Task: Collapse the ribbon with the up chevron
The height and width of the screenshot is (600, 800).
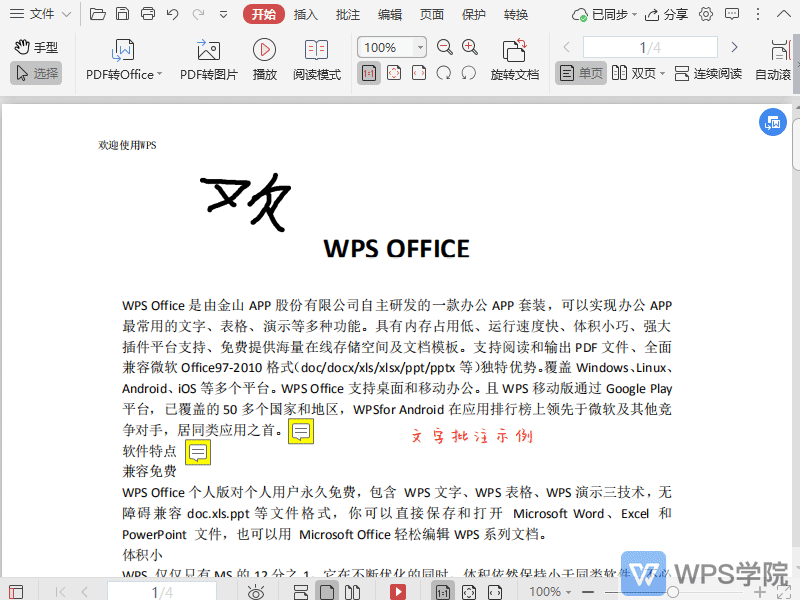Action: pos(784,14)
